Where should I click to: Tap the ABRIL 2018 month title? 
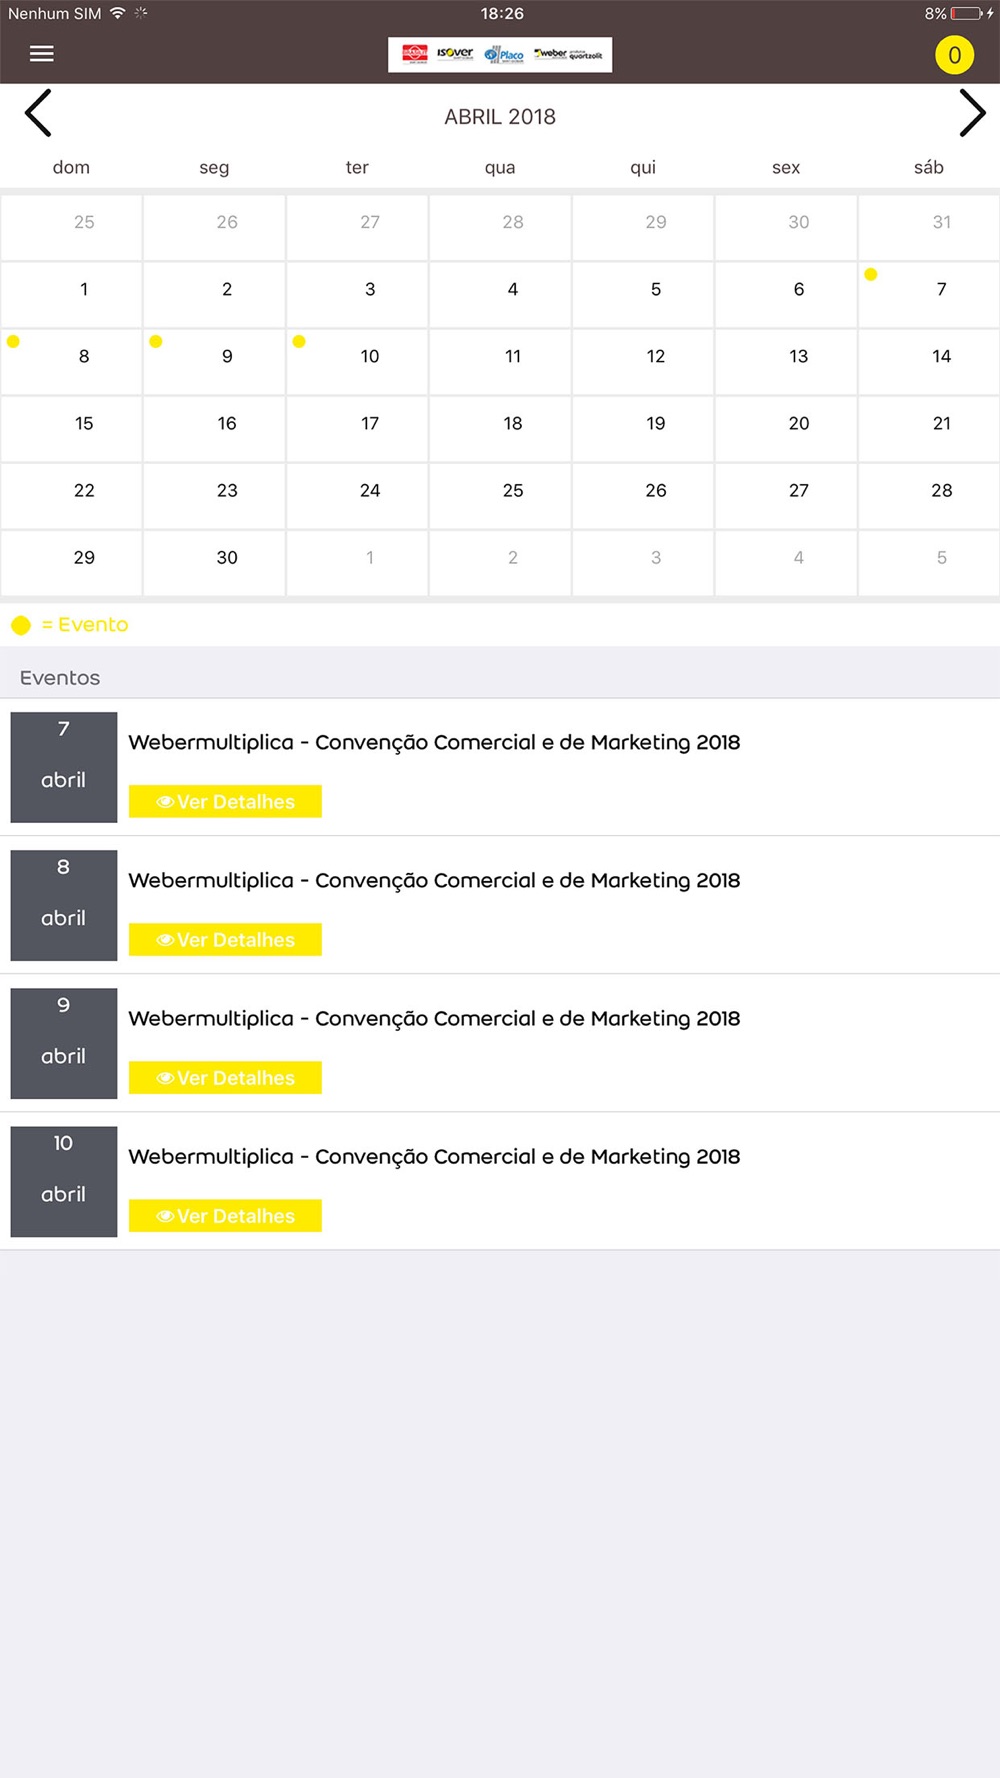(x=500, y=117)
